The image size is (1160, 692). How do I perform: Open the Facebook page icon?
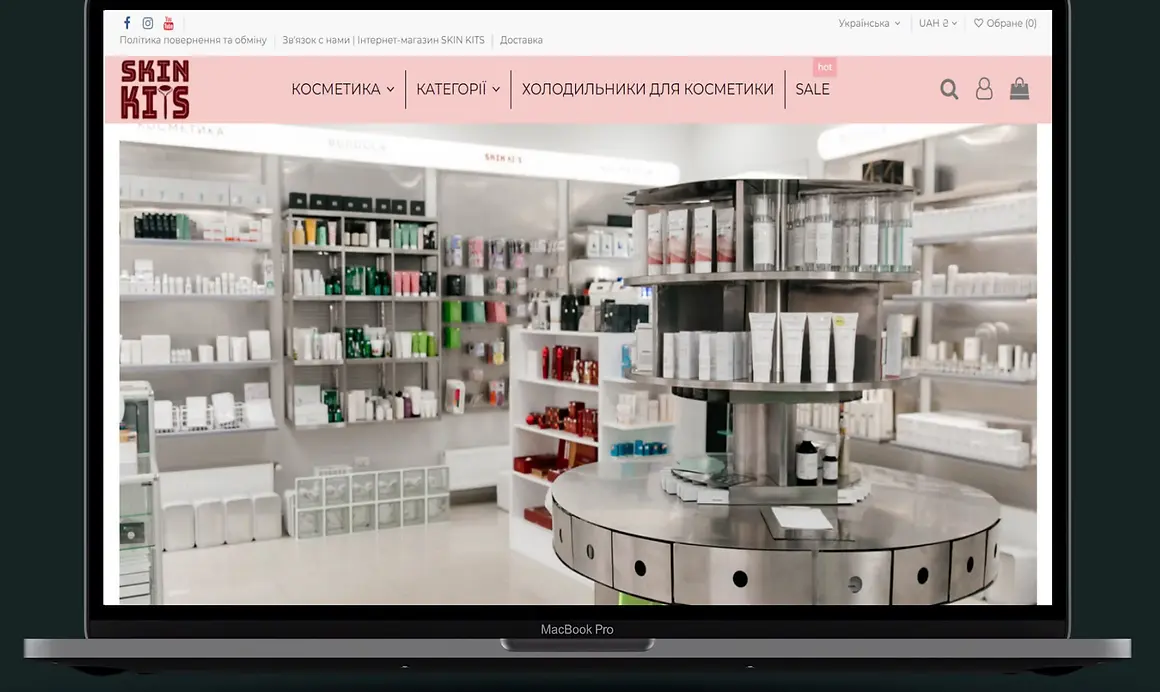(127, 23)
